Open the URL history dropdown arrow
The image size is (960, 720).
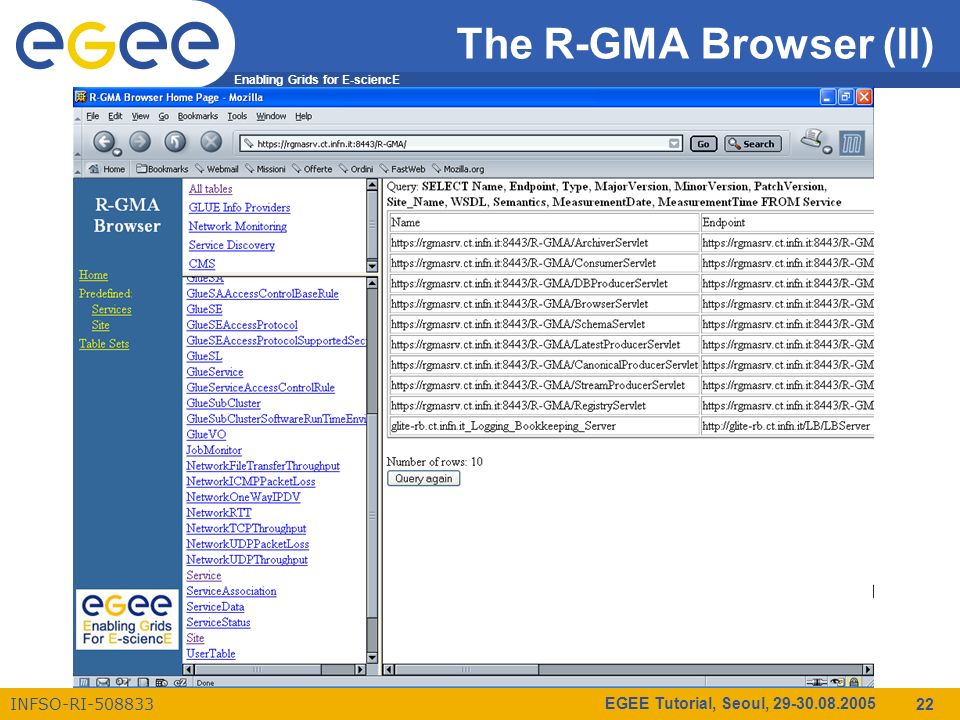(x=674, y=144)
